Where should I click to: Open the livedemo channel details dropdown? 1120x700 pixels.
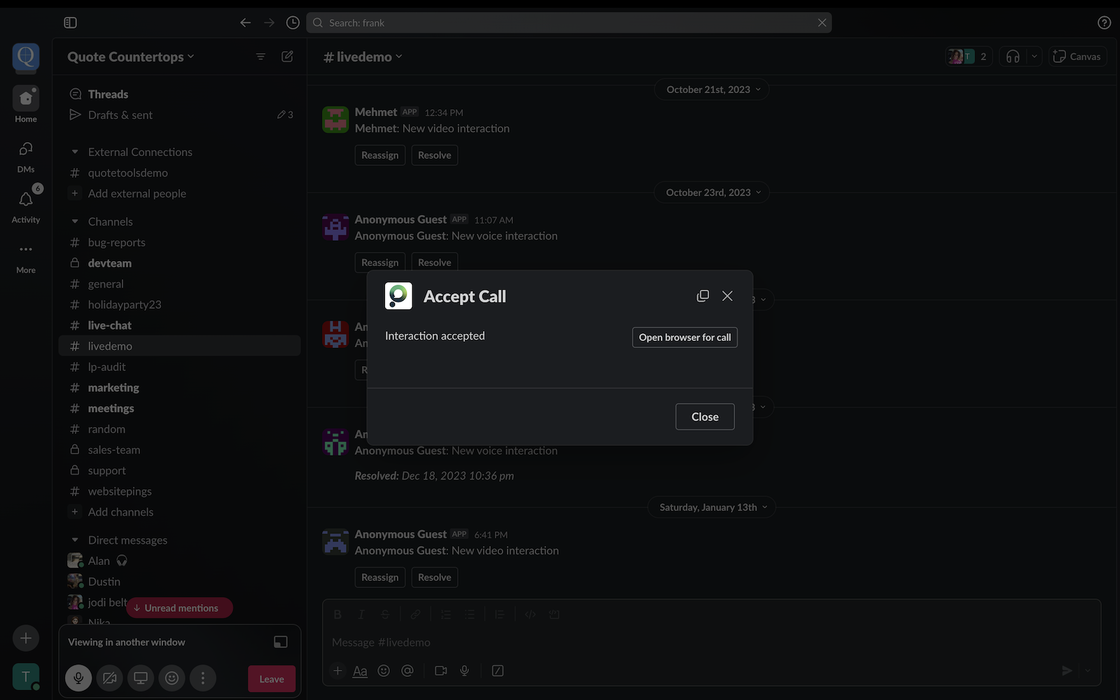(363, 56)
